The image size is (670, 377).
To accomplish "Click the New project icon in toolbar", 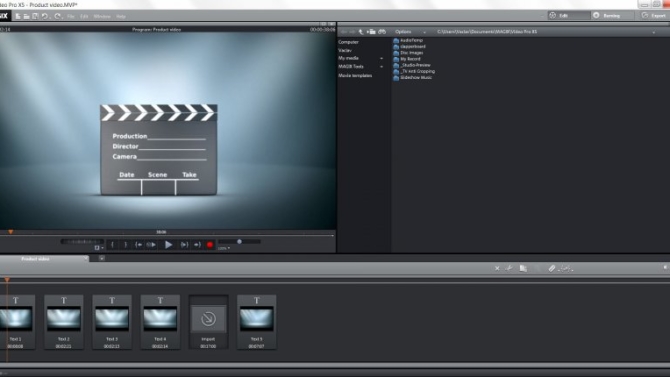I will 18,16.
